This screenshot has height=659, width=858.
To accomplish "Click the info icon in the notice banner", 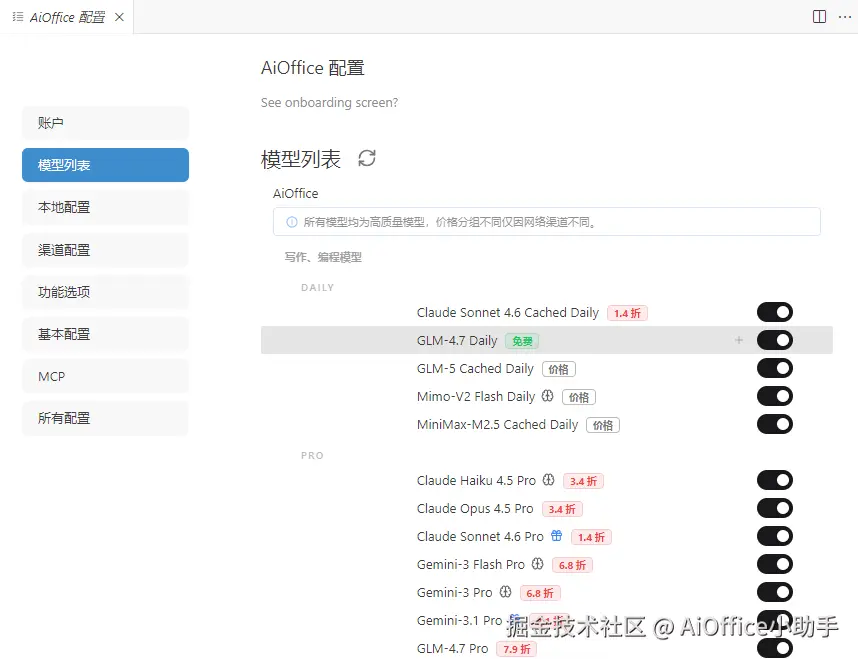I will (x=292, y=222).
